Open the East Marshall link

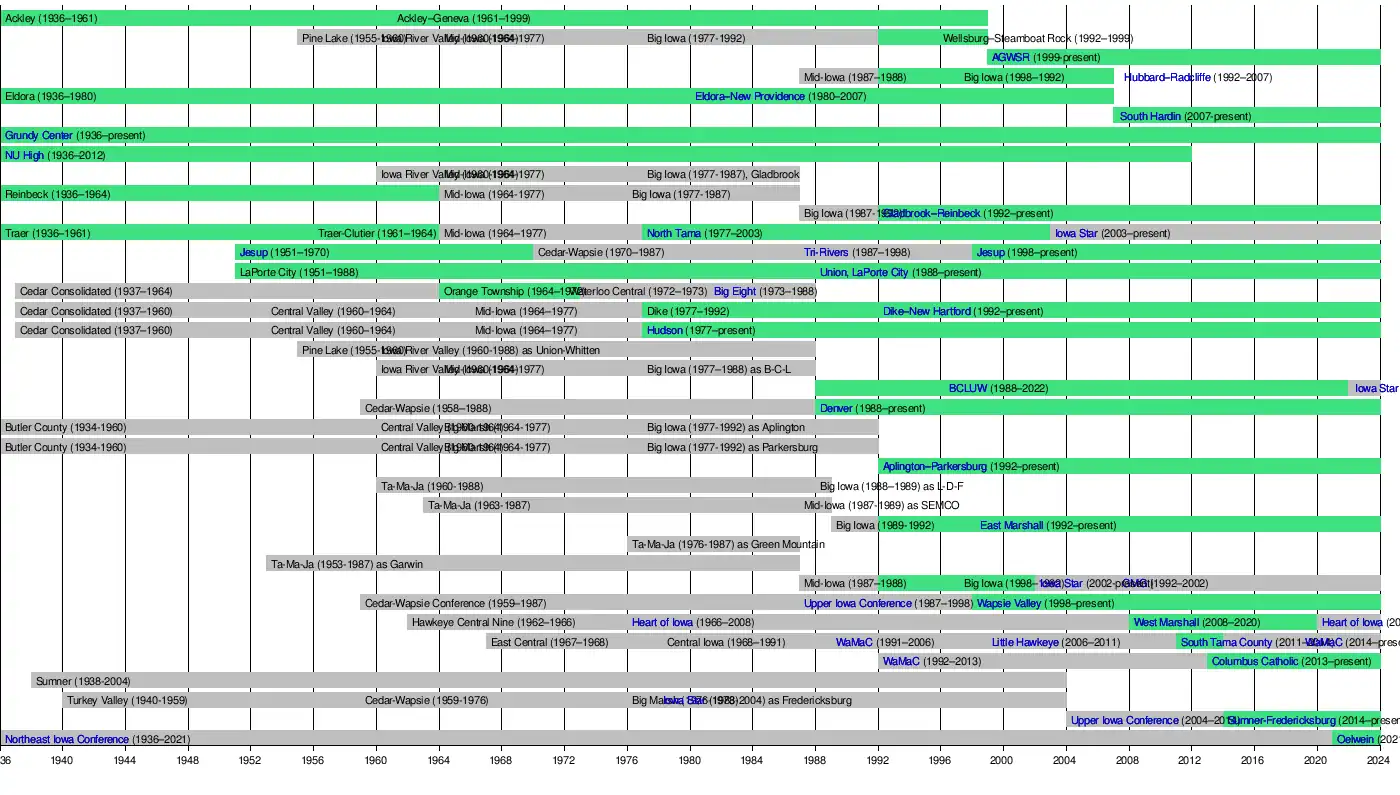[1011, 525]
